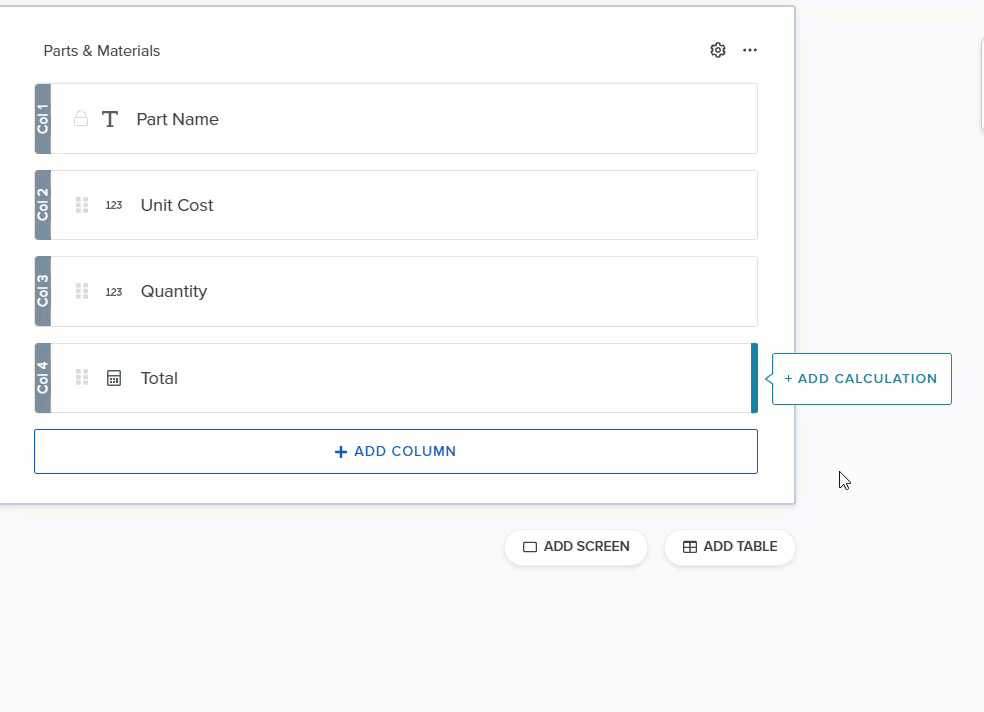This screenshot has width=984, height=712.
Task: Click the Parts & Materials table title
Action: [102, 51]
